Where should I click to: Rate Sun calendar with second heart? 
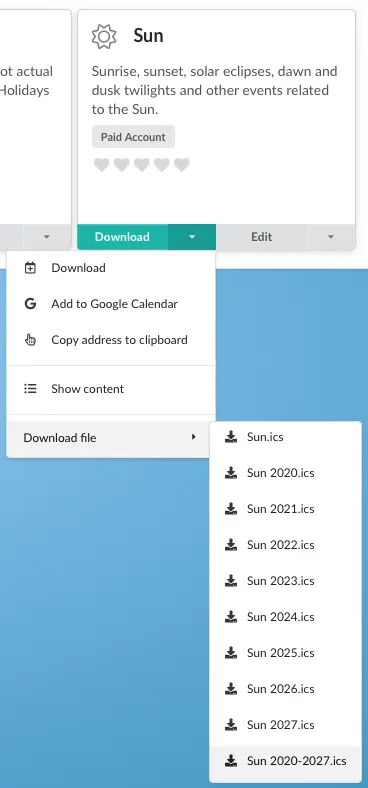point(122,165)
